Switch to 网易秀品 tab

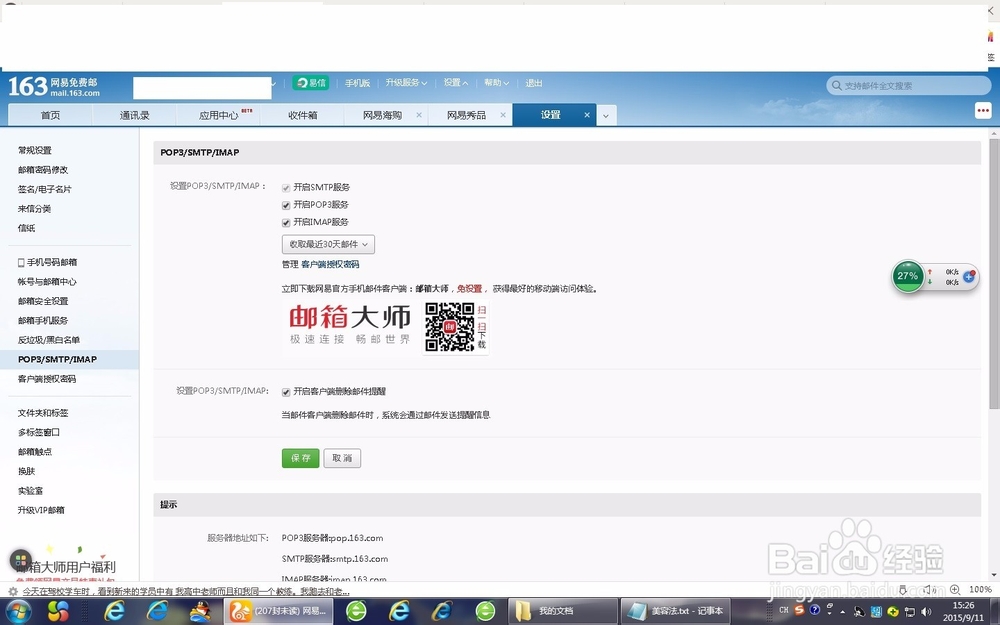coord(466,115)
